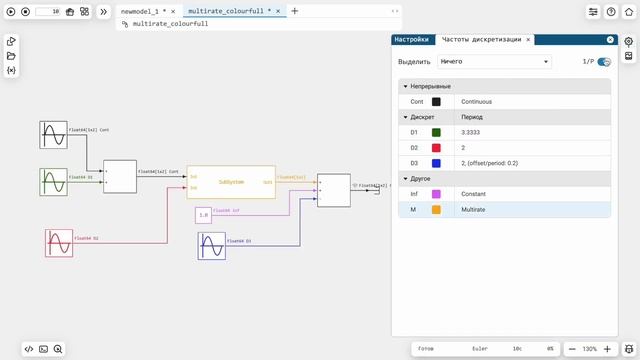Select the blue D3 sine wave block
The width and height of the screenshot is (640, 360).
[211, 246]
